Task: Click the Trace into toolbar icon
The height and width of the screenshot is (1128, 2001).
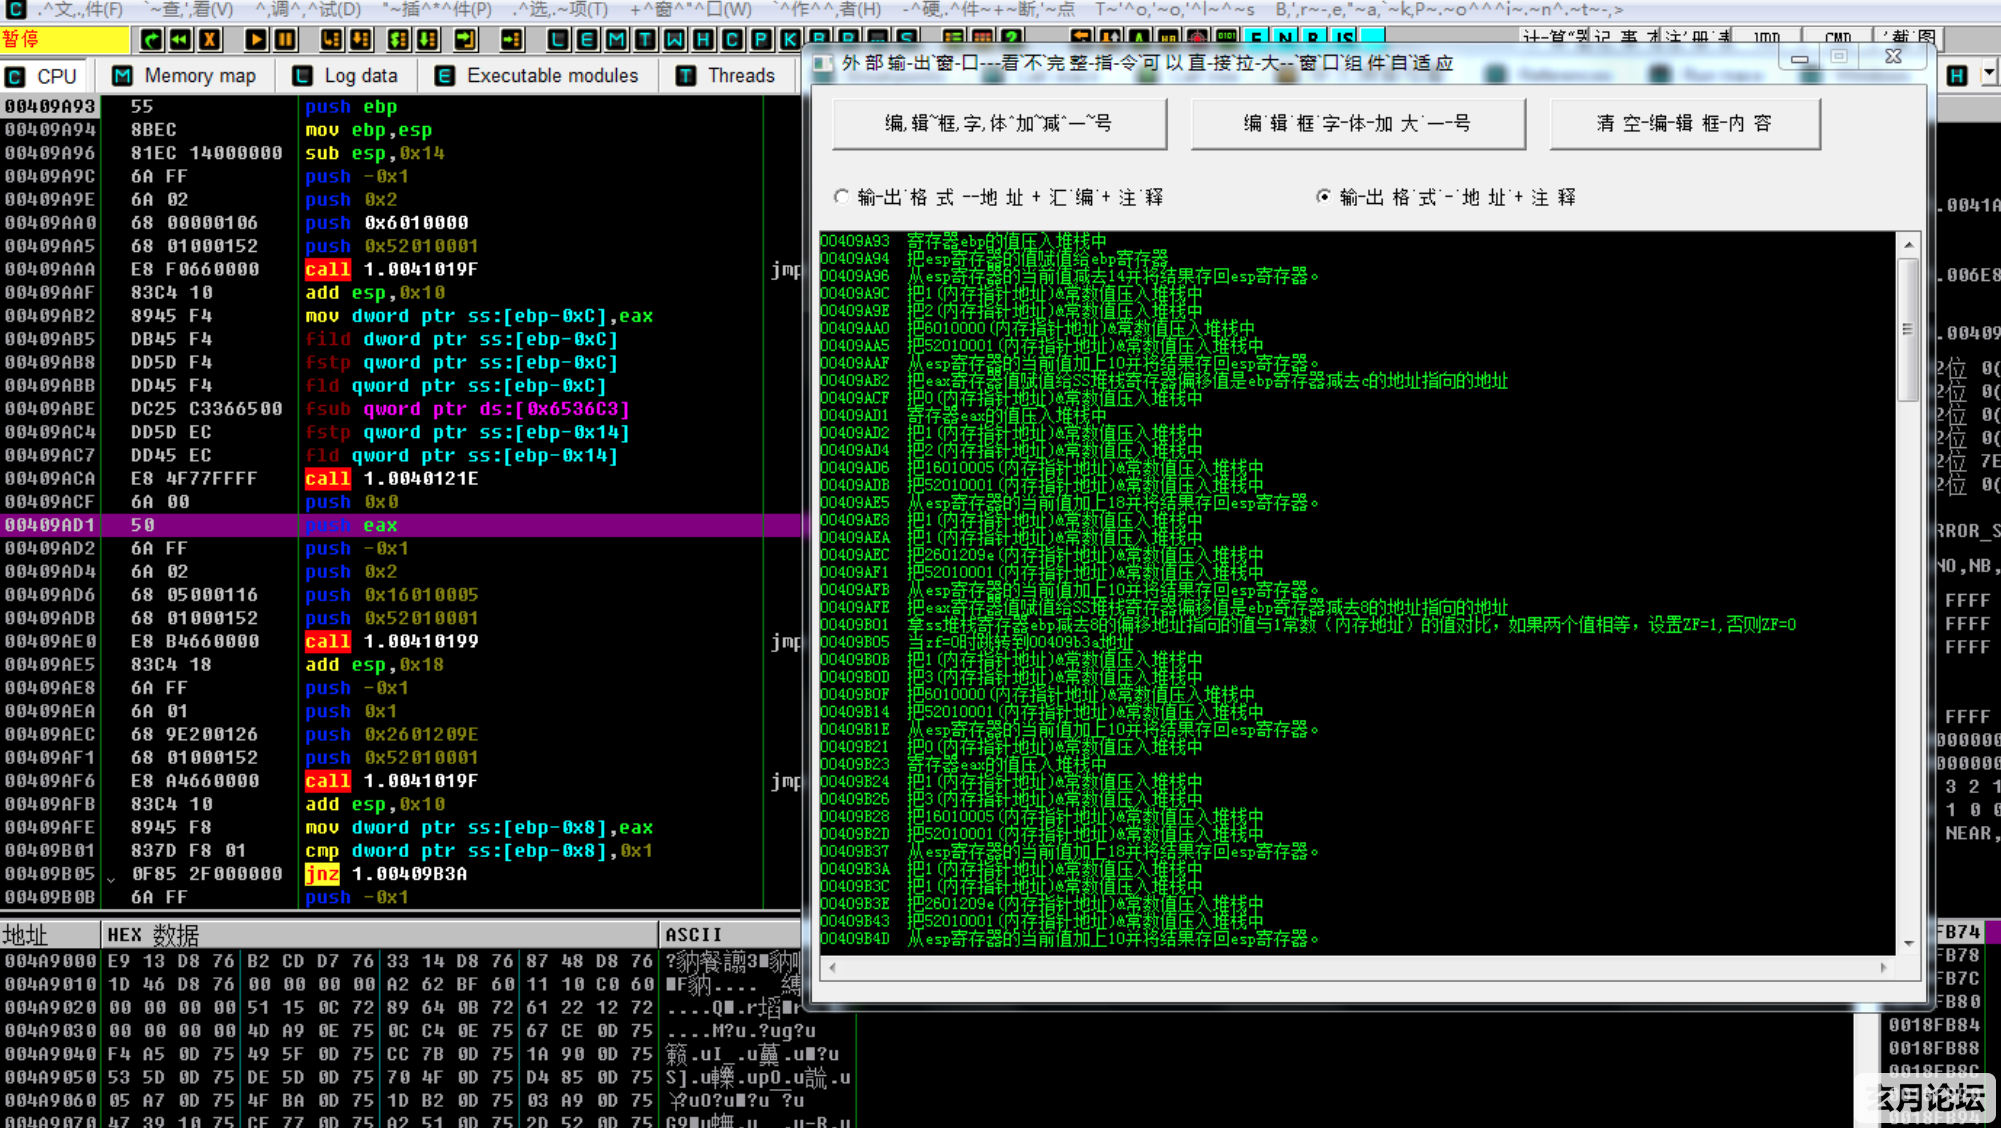Action: click(399, 40)
